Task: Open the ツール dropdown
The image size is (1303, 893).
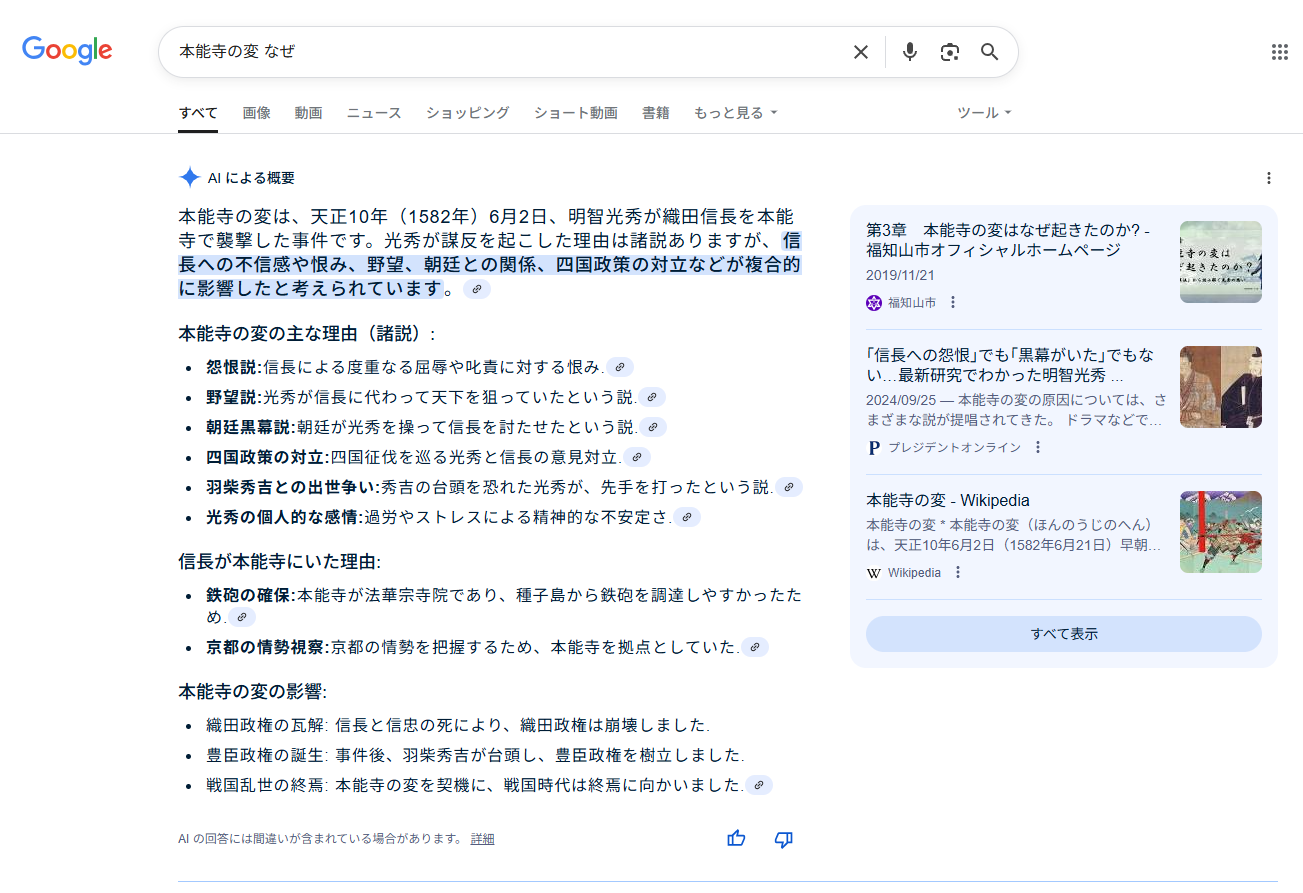Action: coord(985,113)
